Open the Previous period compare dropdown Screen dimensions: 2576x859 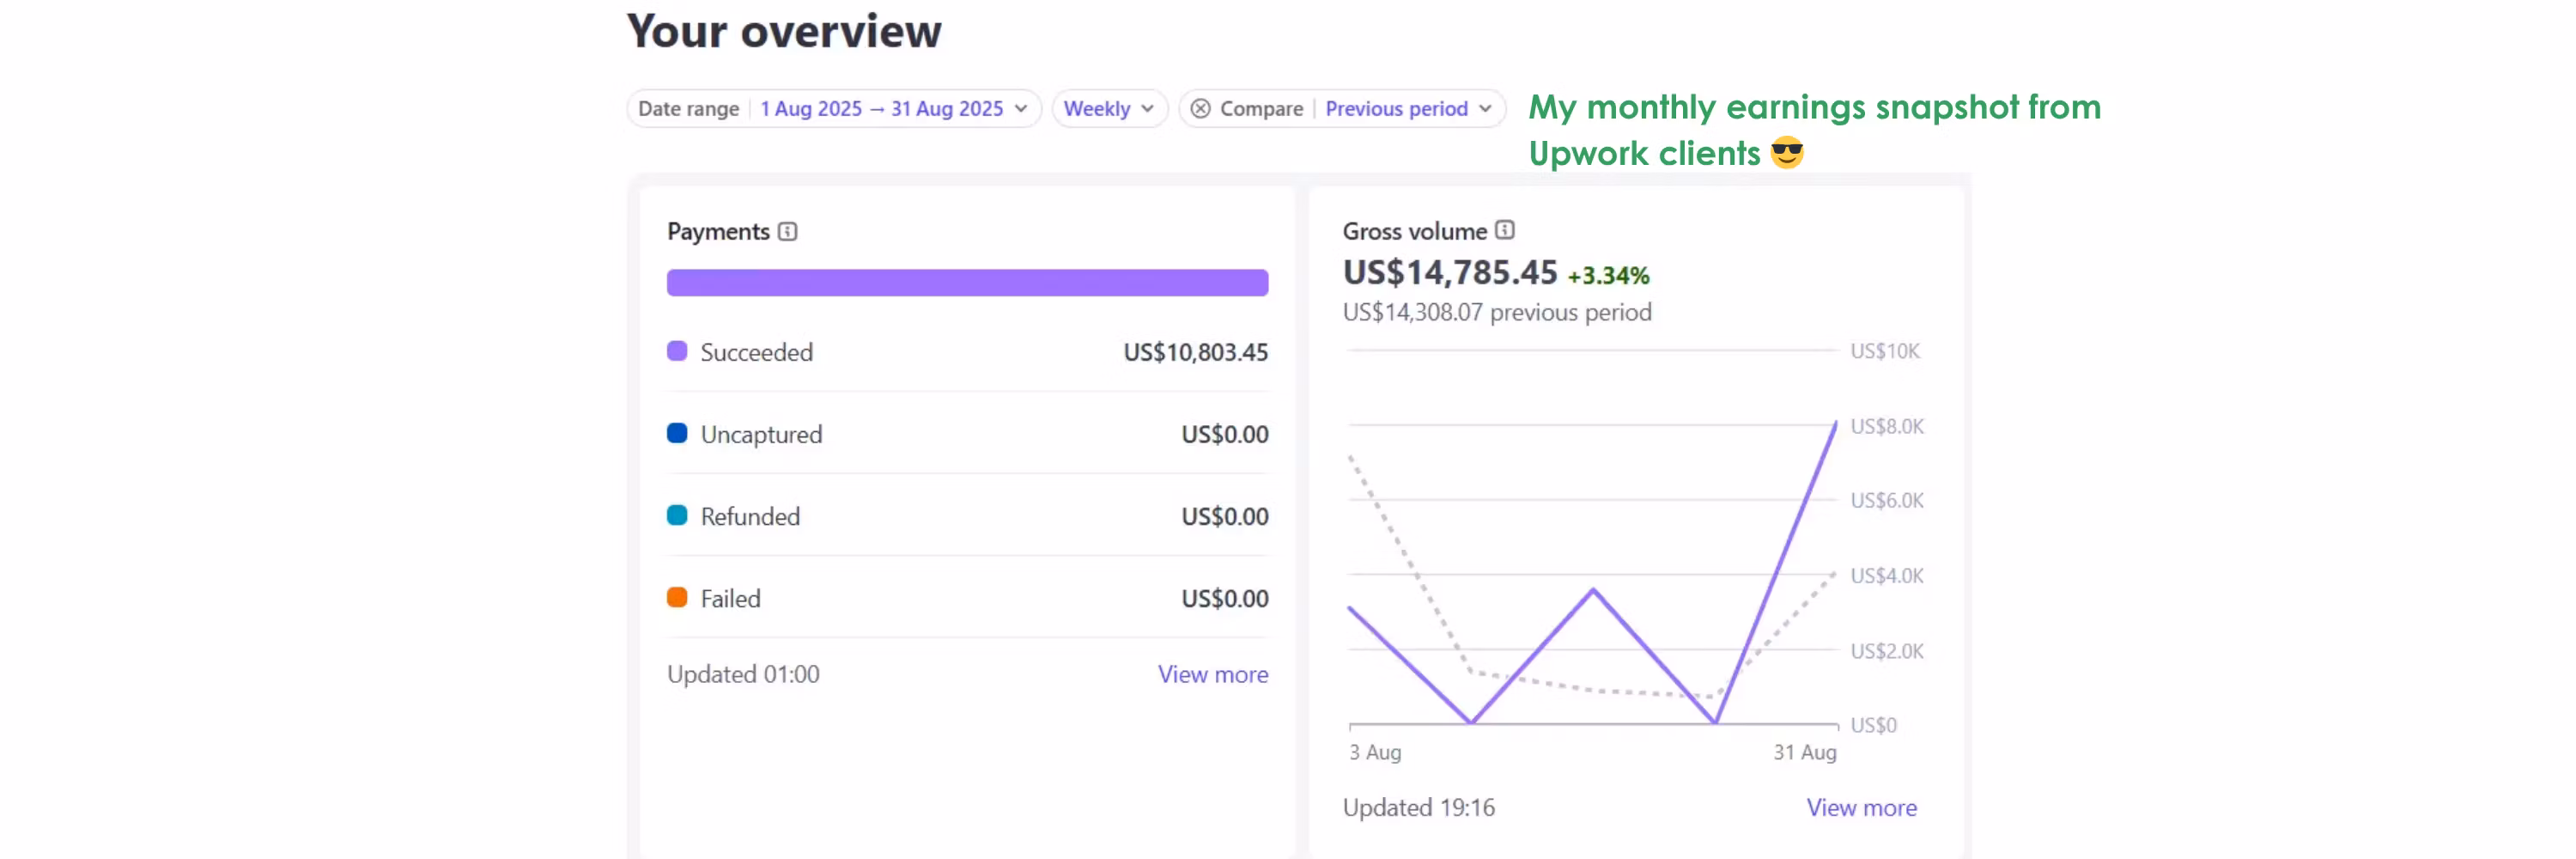[1407, 109]
